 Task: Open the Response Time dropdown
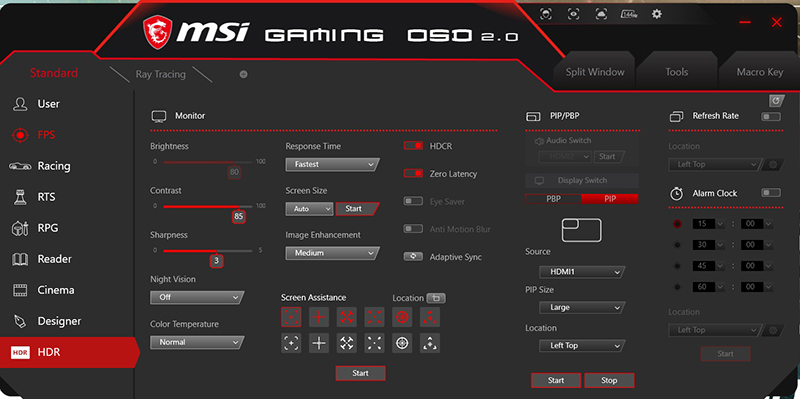332,164
